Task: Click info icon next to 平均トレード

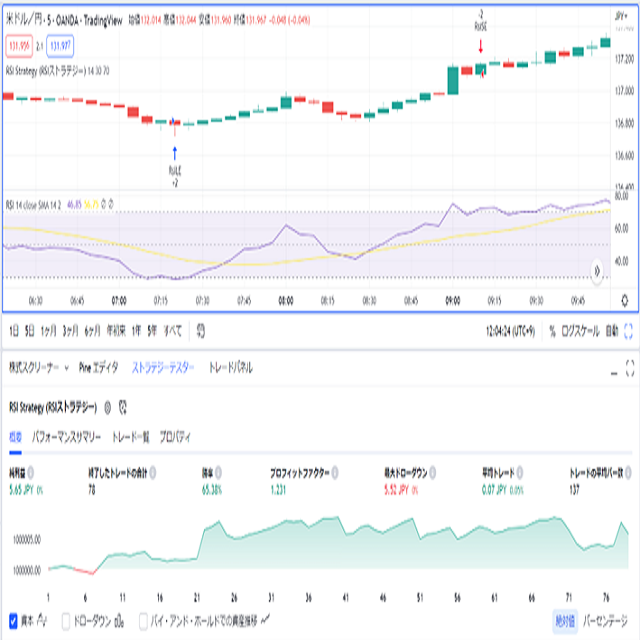Action: pos(520,473)
